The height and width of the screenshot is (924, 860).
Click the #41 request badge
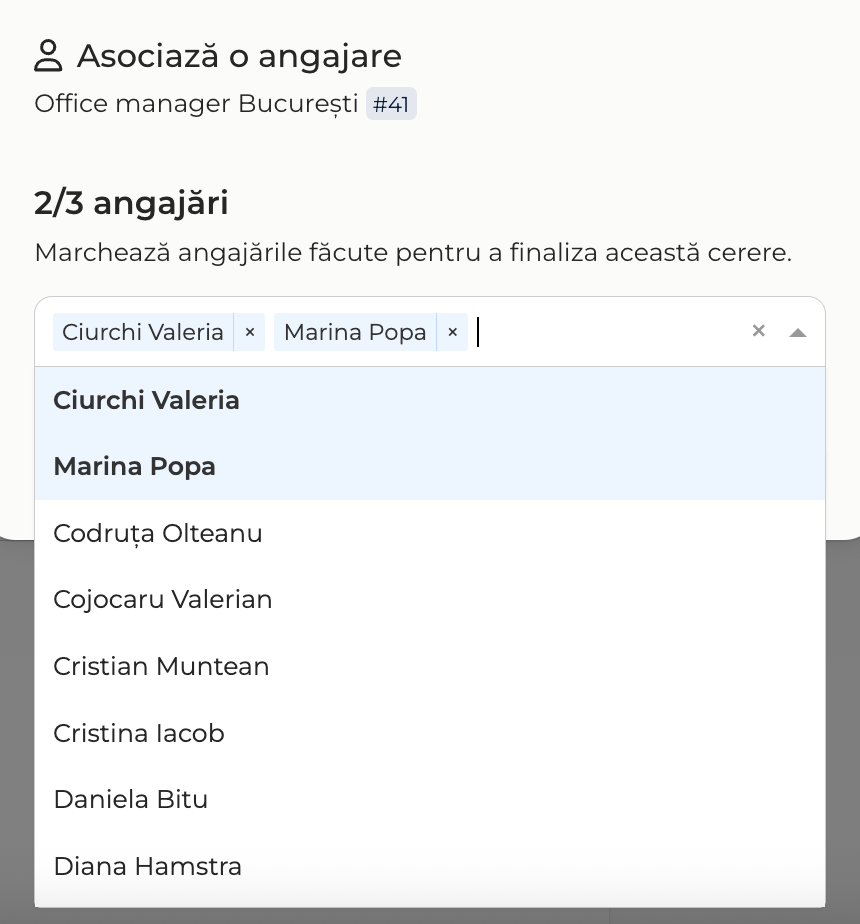click(x=391, y=104)
